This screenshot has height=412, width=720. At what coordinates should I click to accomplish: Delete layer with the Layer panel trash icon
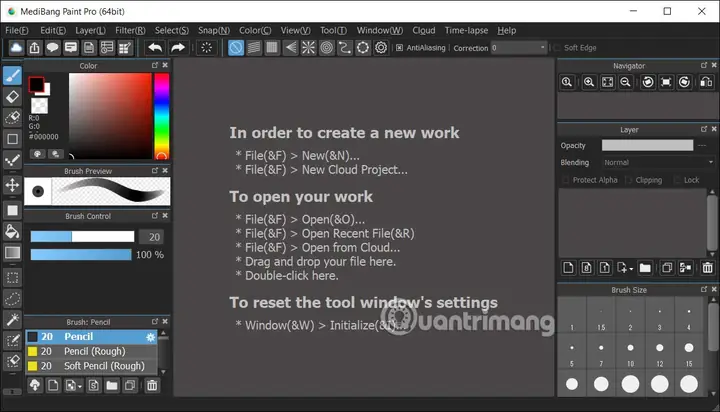pos(708,268)
